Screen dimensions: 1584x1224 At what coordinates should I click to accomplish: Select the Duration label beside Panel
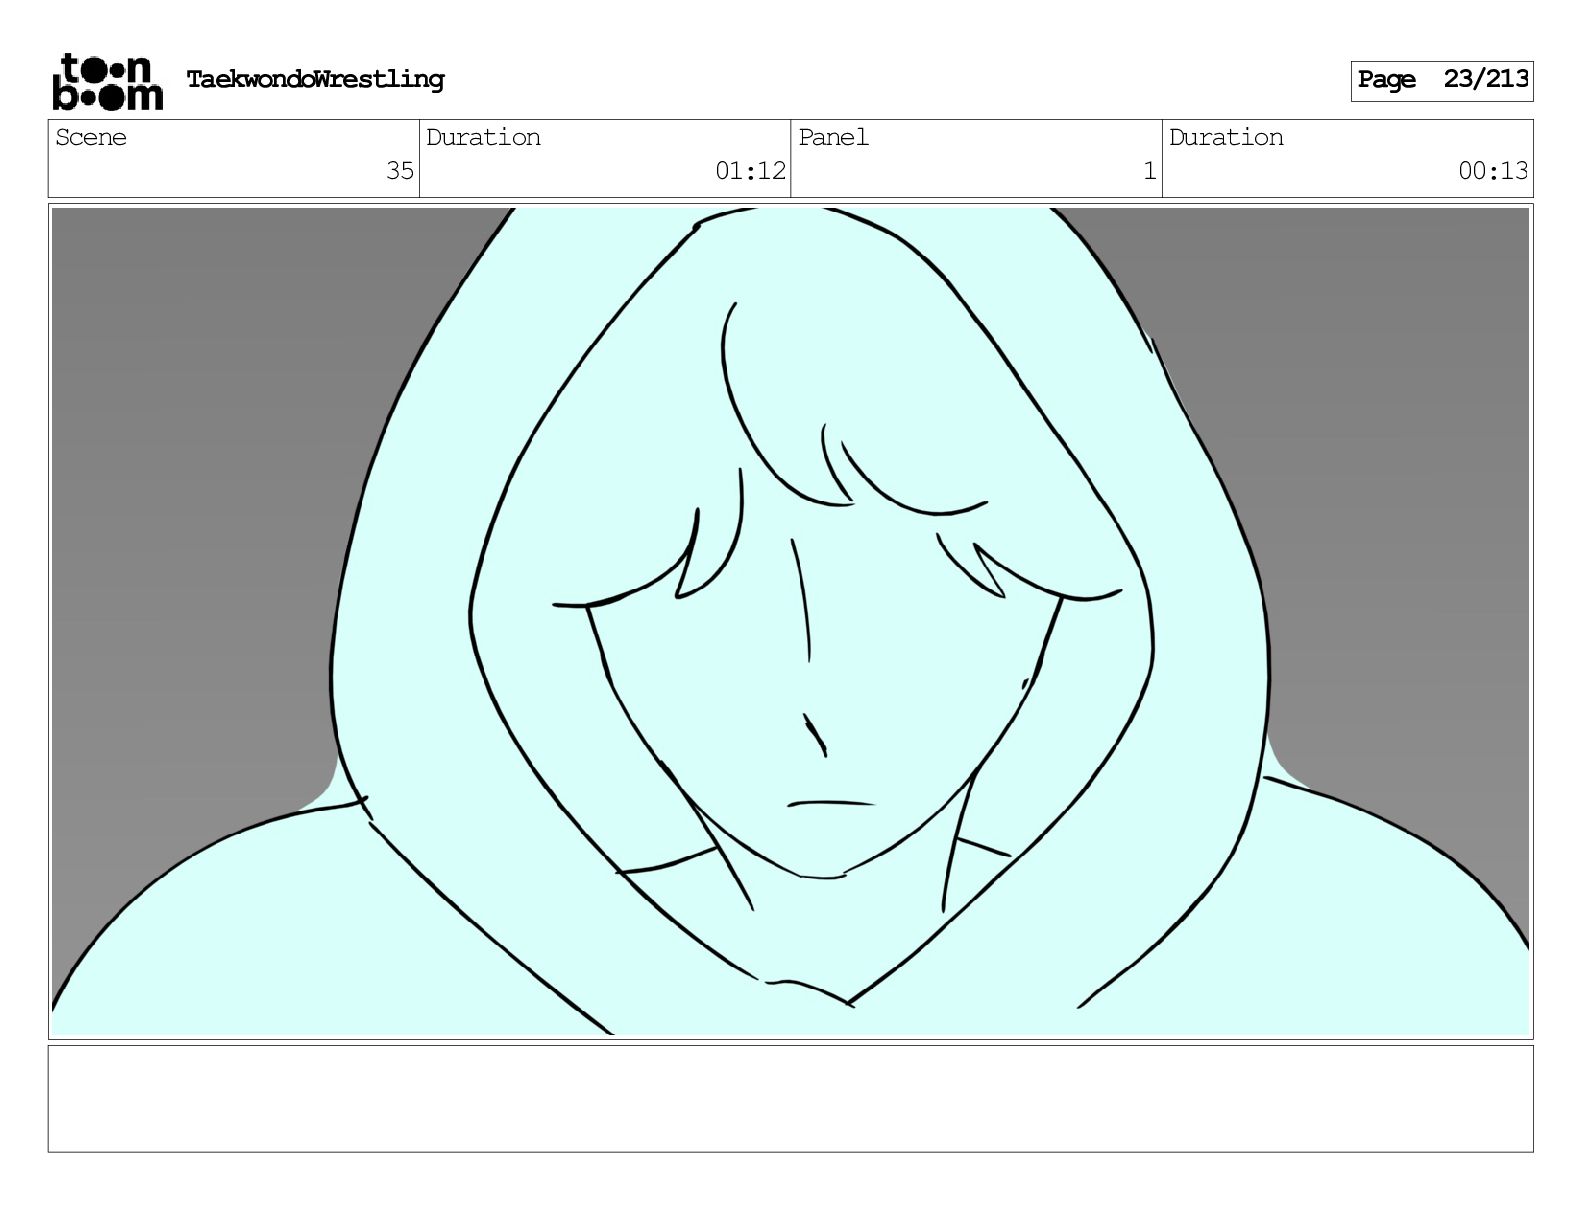tap(1226, 137)
